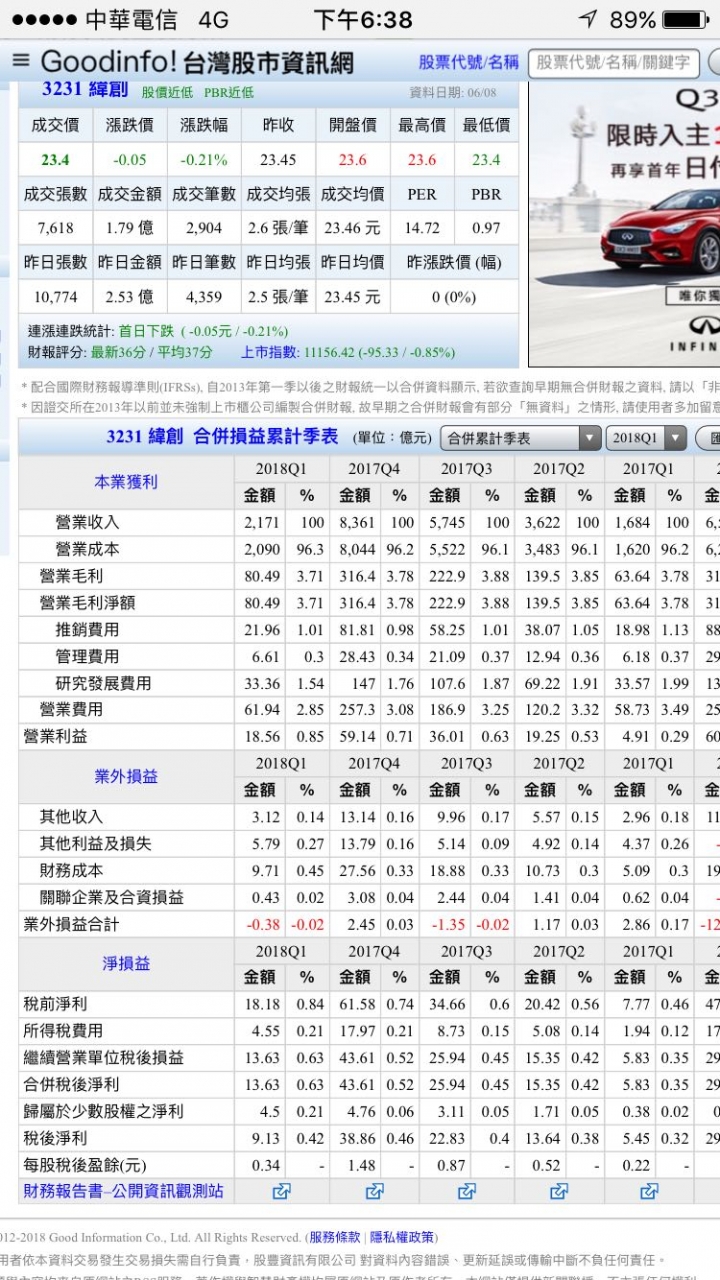Select the 營業成本 row label
720x1280 pixels.
pyautogui.click(x=87, y=549)
